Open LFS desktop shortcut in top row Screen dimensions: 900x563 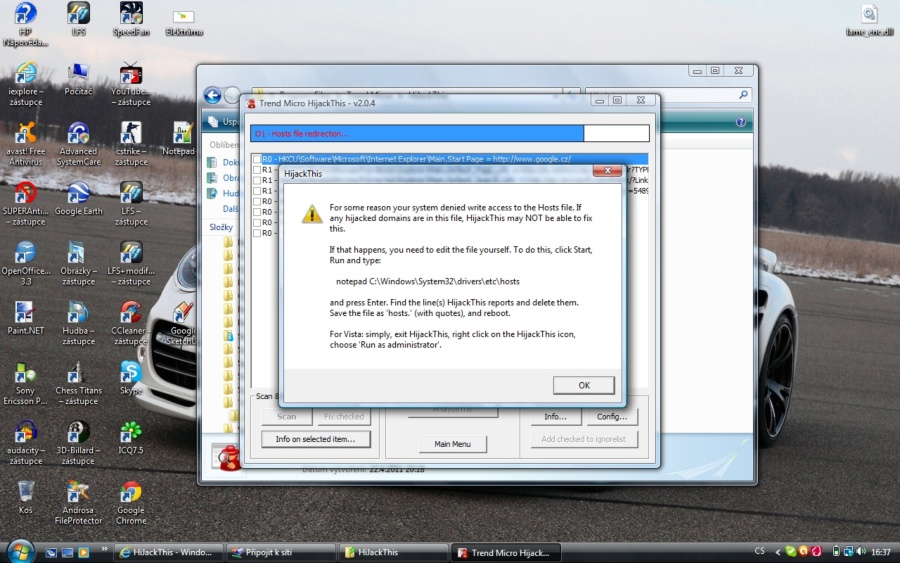tap(79, 20)
